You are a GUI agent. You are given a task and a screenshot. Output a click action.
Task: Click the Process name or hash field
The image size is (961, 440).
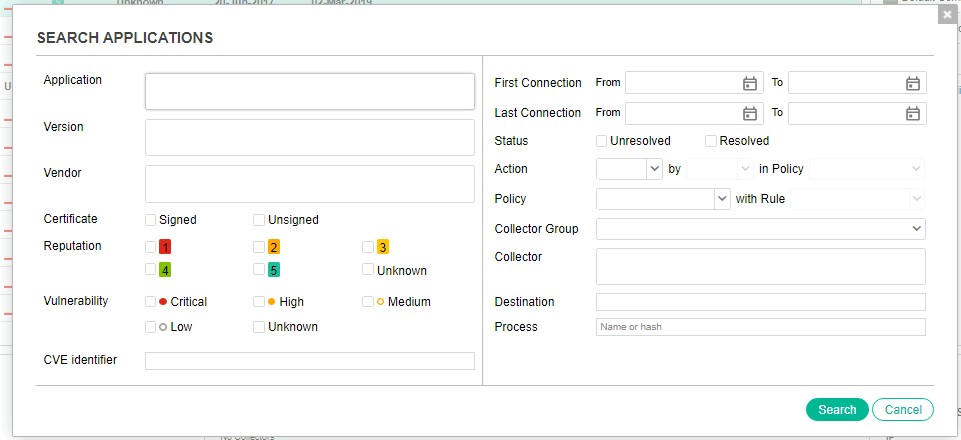click(x=760, y=327)
